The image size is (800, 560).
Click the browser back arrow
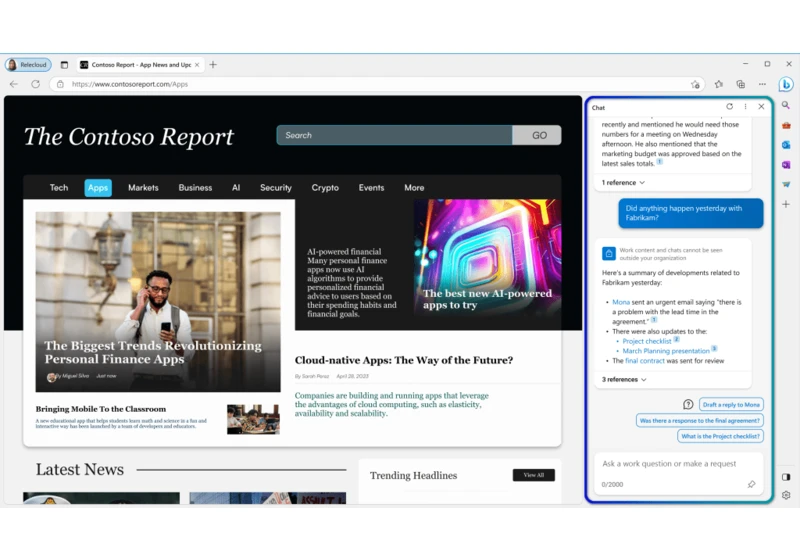pyautogui.click(x=14, y=84)
